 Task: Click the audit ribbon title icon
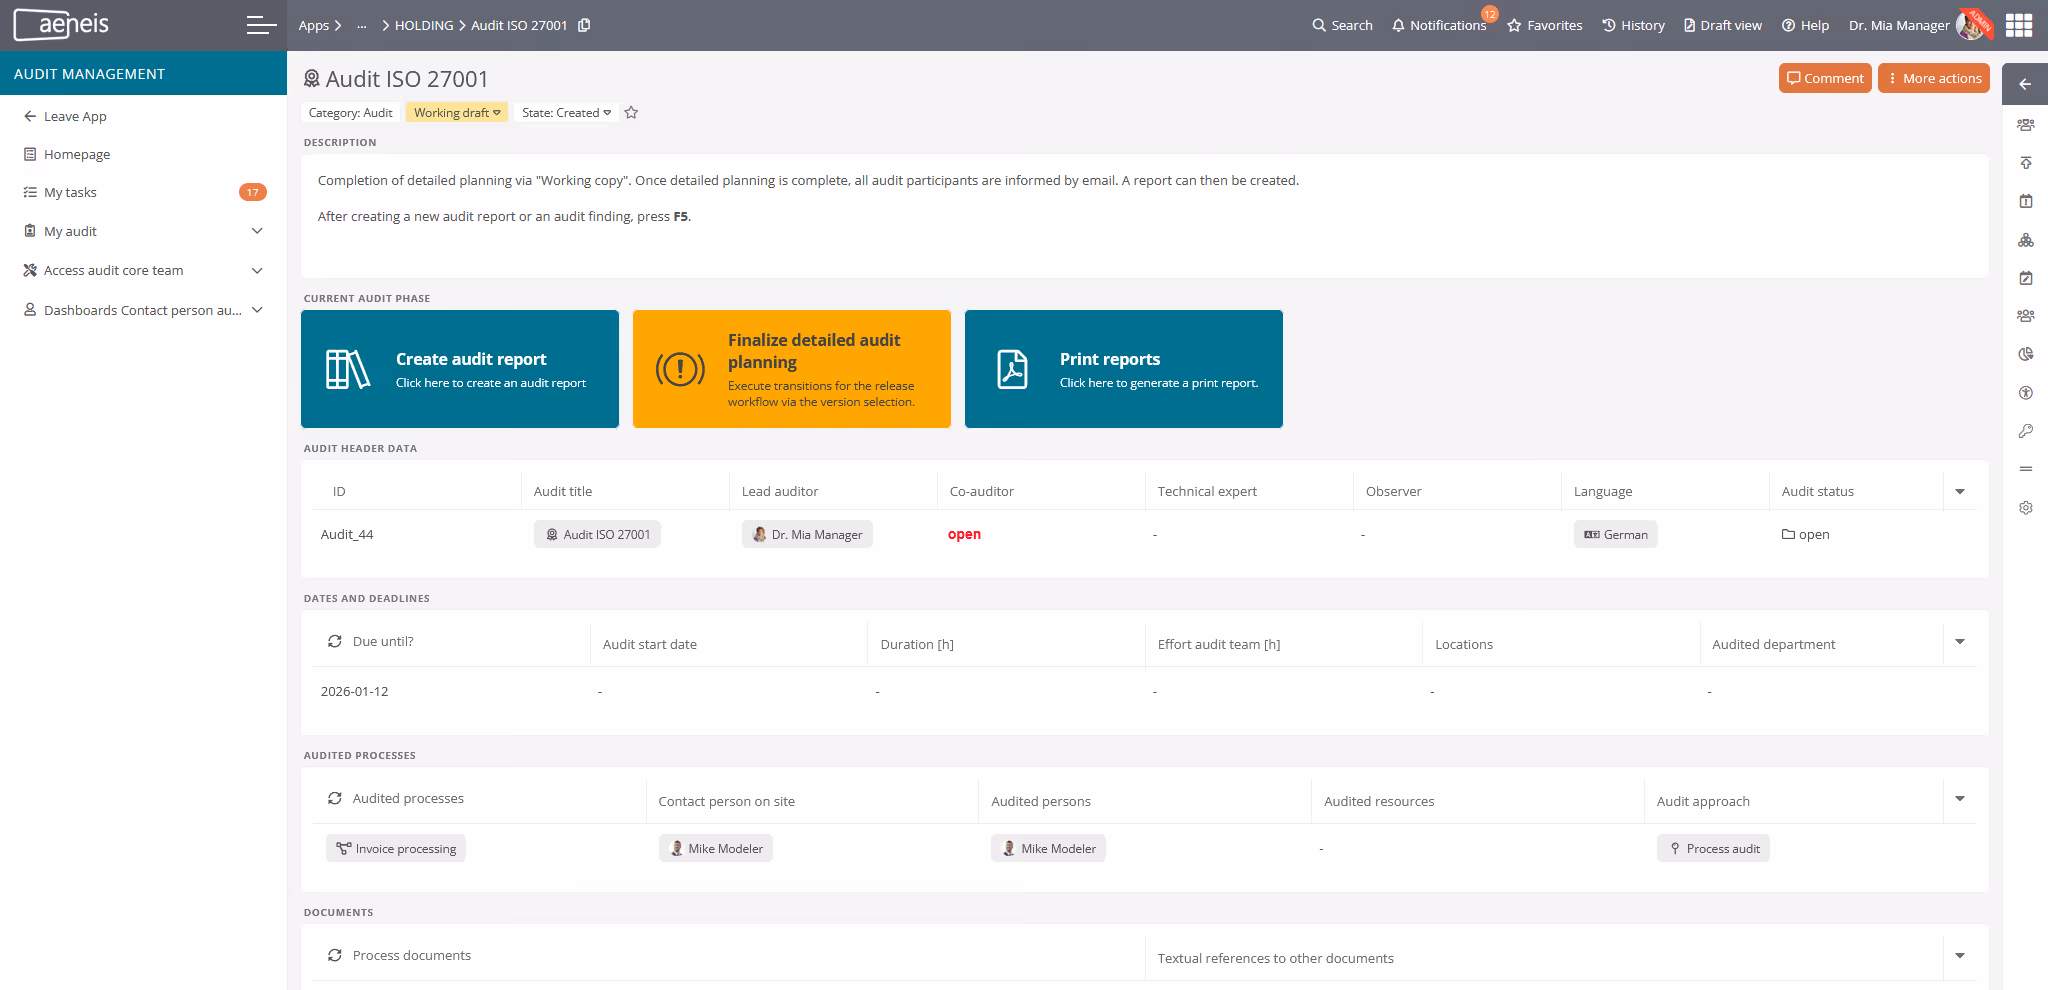[x=312, y=79]
